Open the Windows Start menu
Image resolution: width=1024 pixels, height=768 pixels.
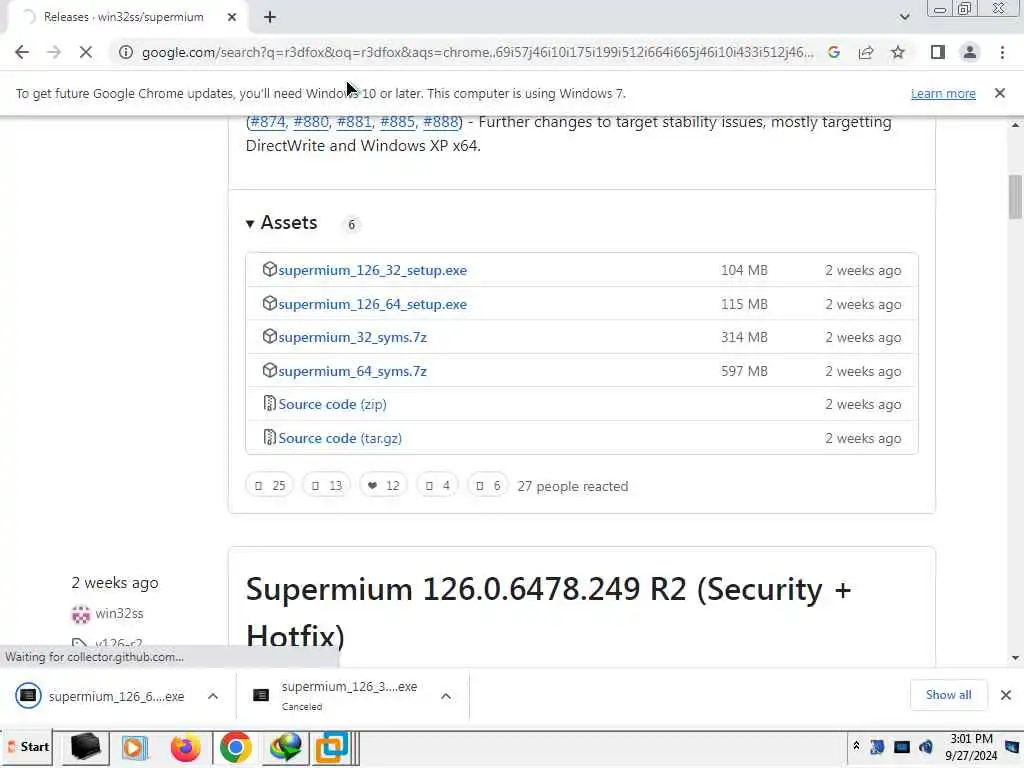pos(27,746)
